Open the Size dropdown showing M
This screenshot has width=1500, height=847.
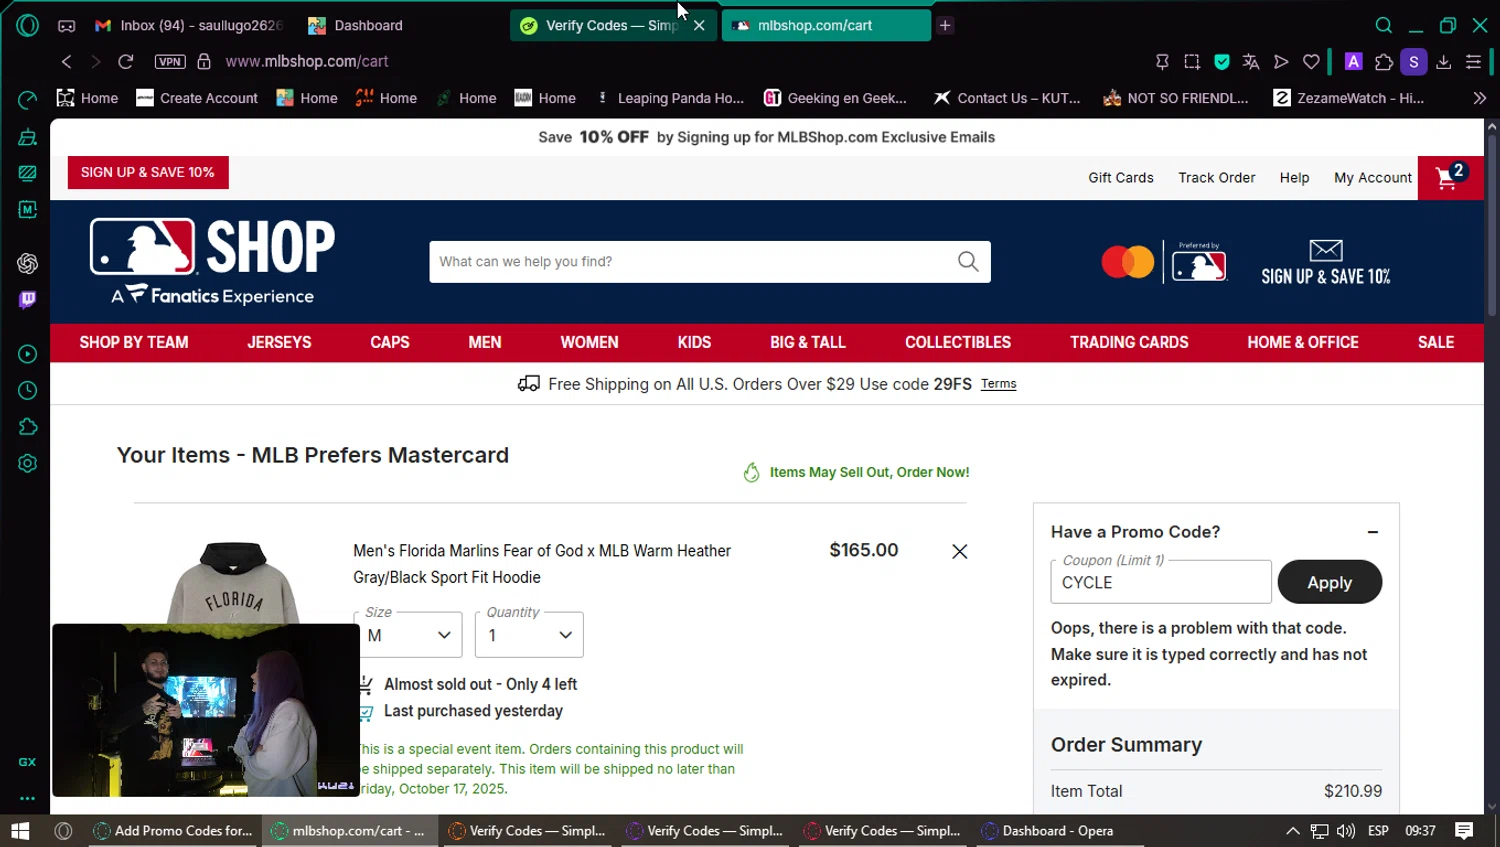point(408,635)
